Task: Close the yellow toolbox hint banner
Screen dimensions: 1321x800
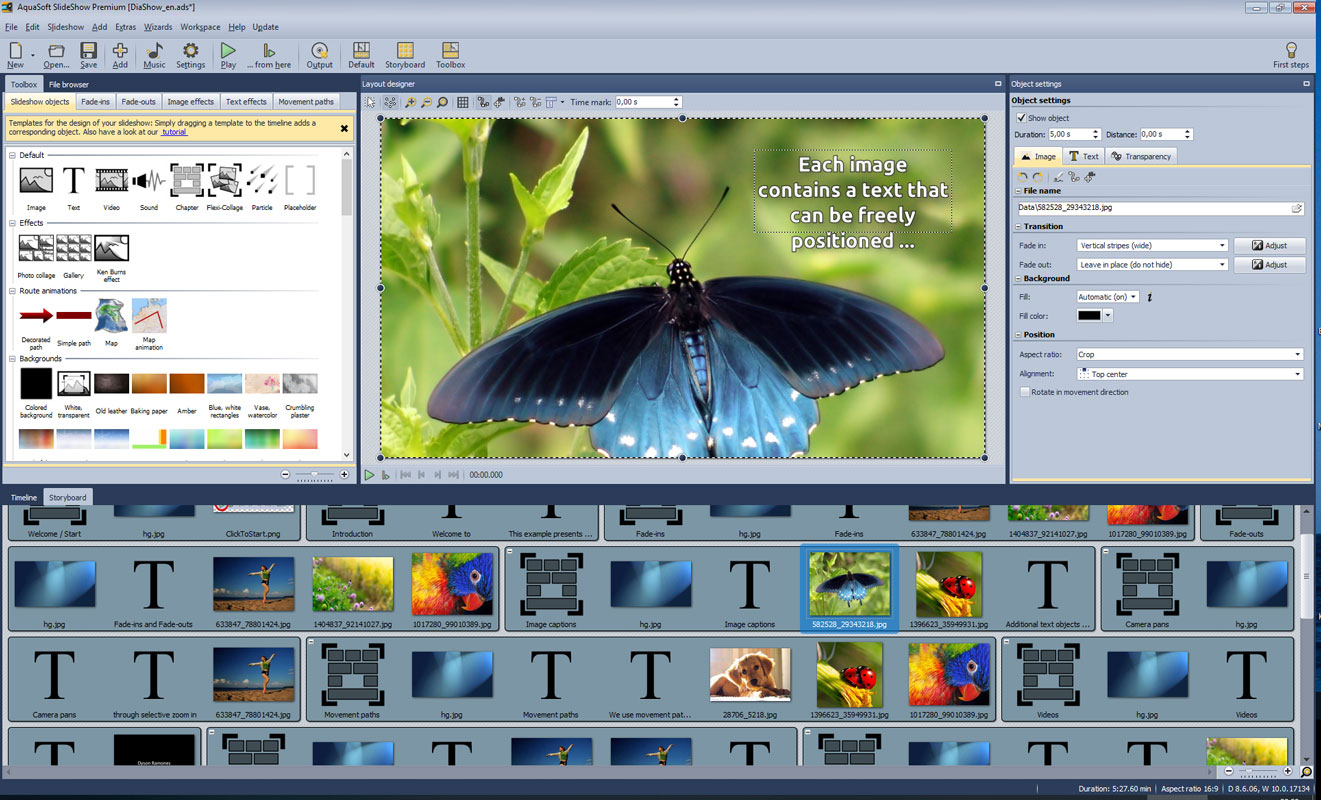Action: (344, 128)
